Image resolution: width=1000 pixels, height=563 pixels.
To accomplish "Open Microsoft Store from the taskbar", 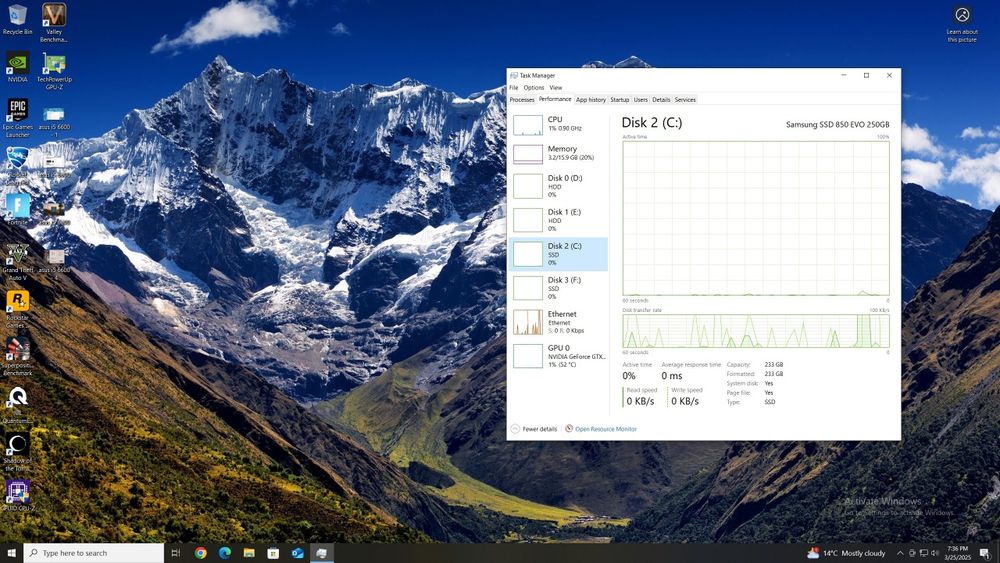I will click(273, 553).
